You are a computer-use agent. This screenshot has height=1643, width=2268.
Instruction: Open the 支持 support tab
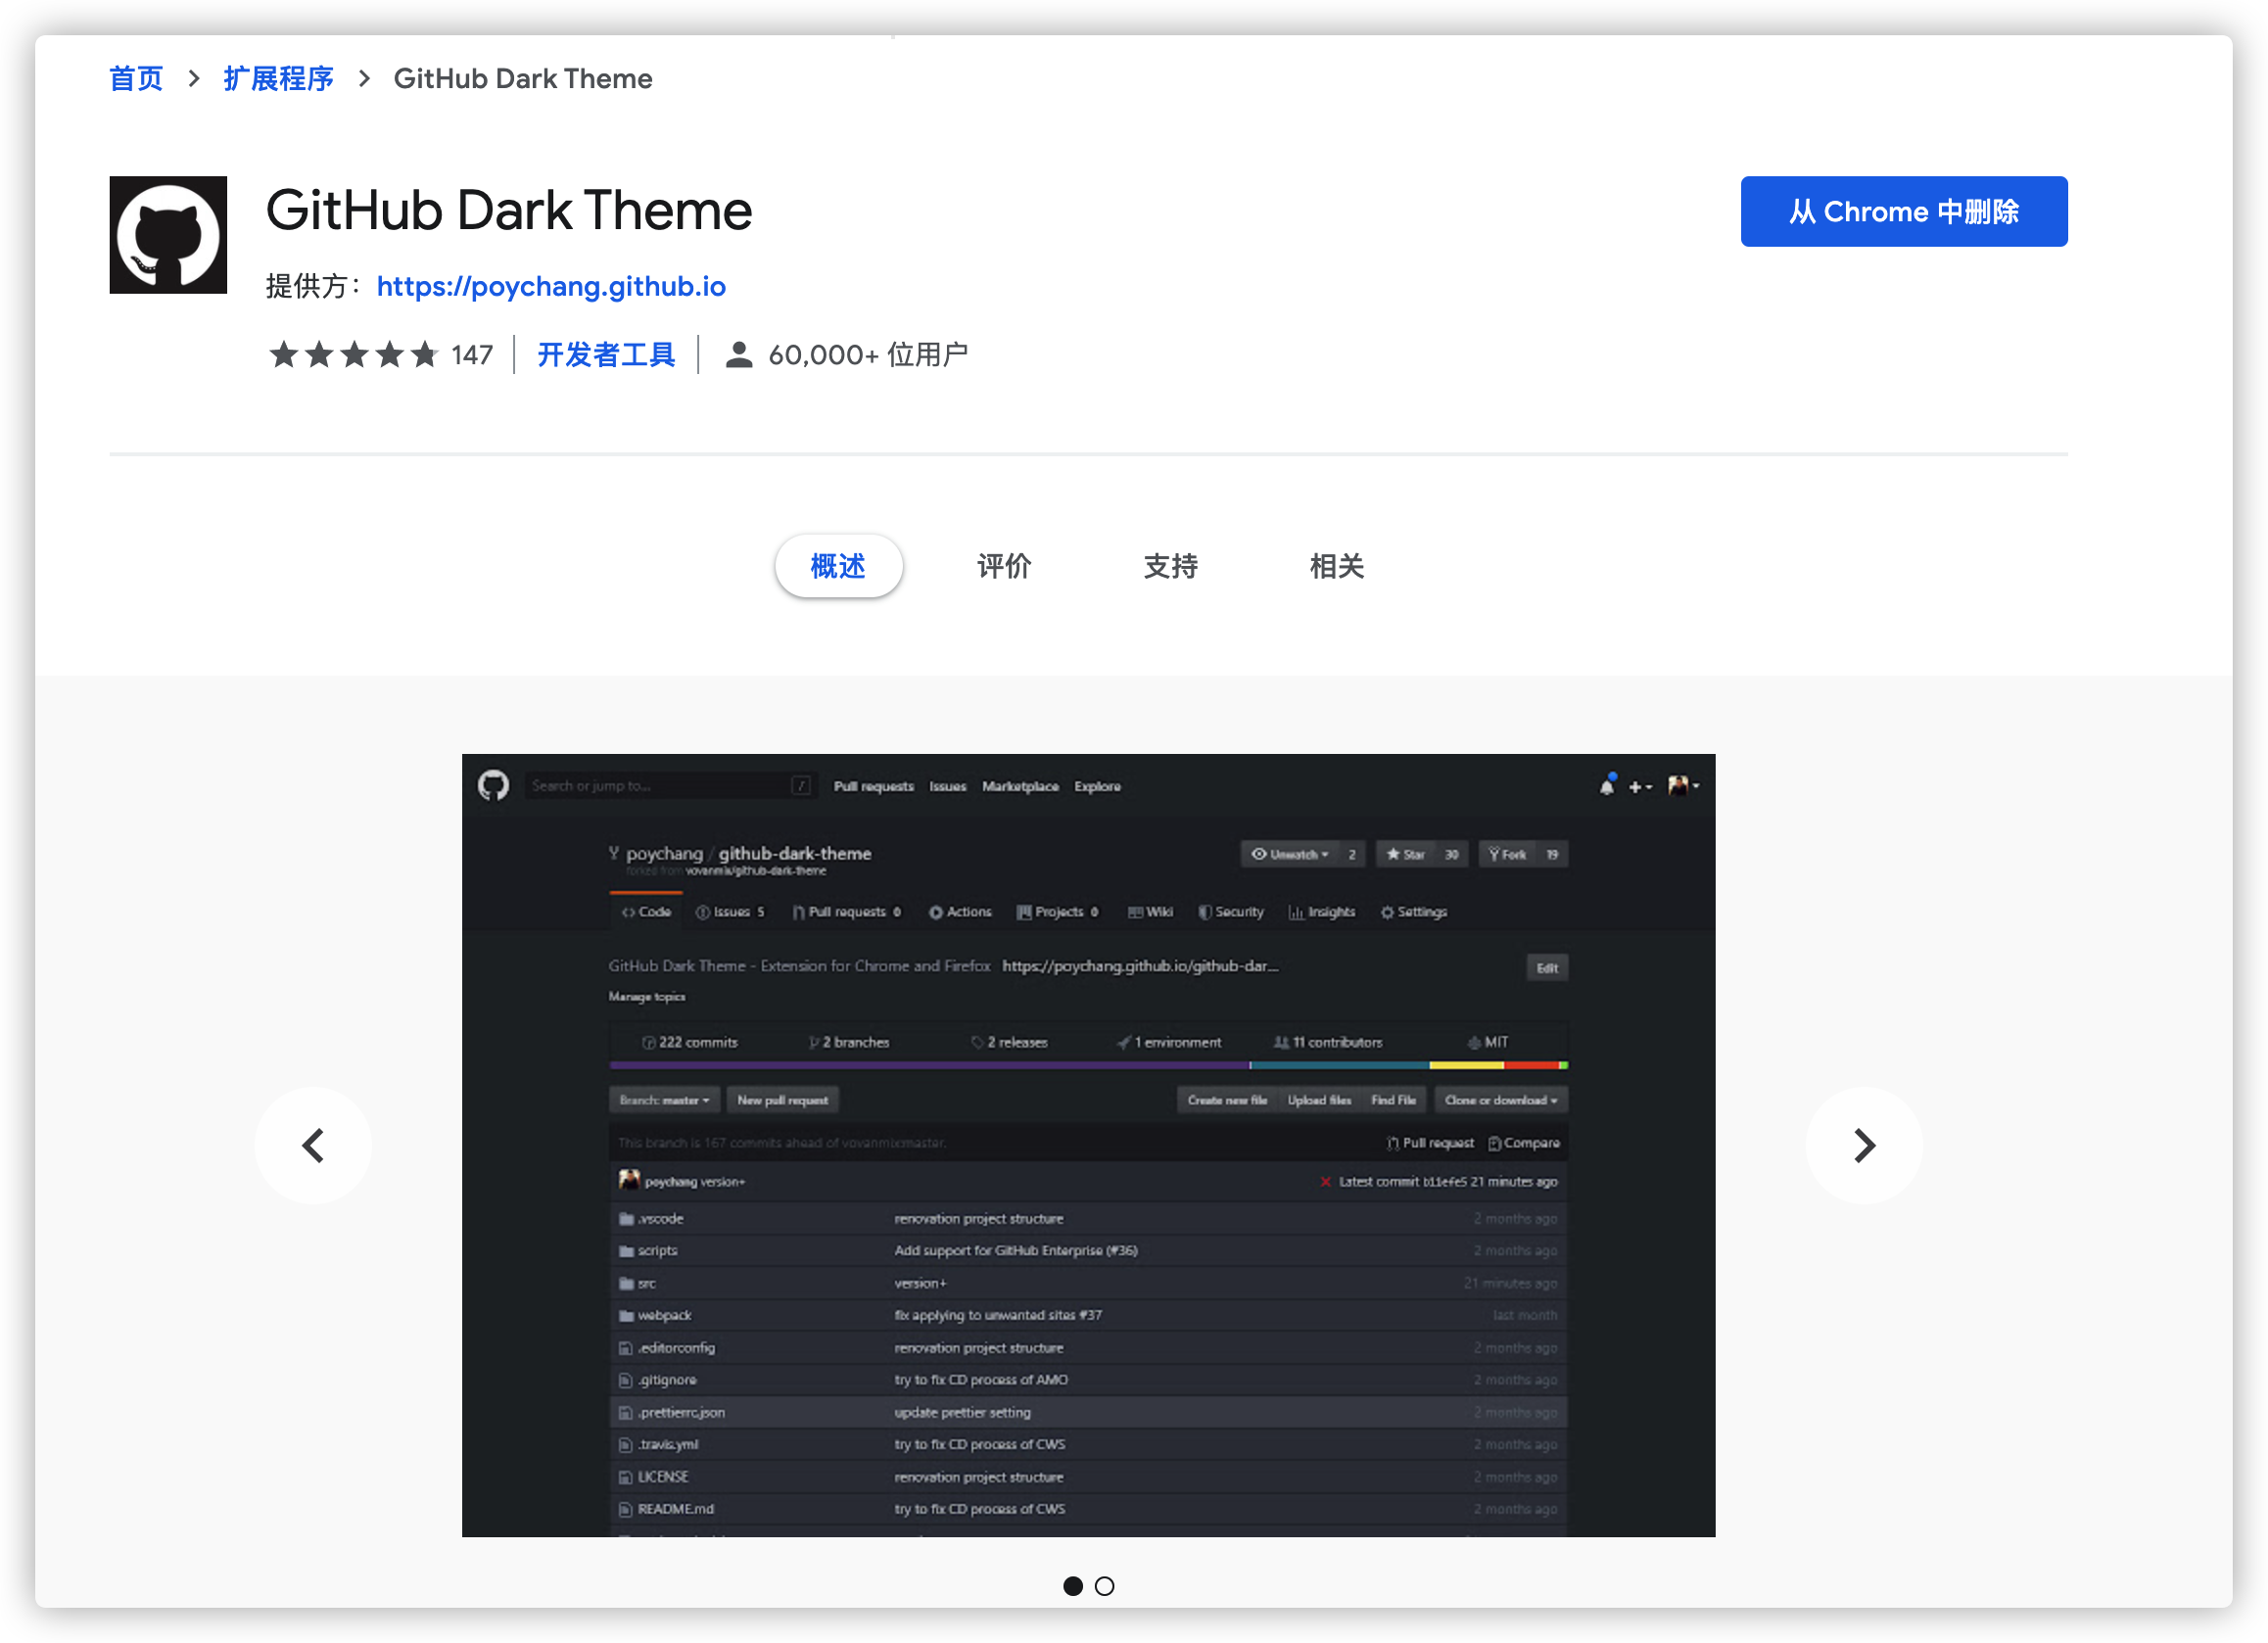click(1170, 566)
